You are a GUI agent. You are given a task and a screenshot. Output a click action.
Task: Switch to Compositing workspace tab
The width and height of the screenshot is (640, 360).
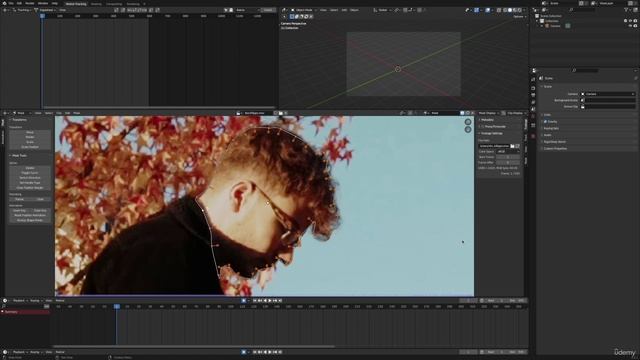[114, 4]
